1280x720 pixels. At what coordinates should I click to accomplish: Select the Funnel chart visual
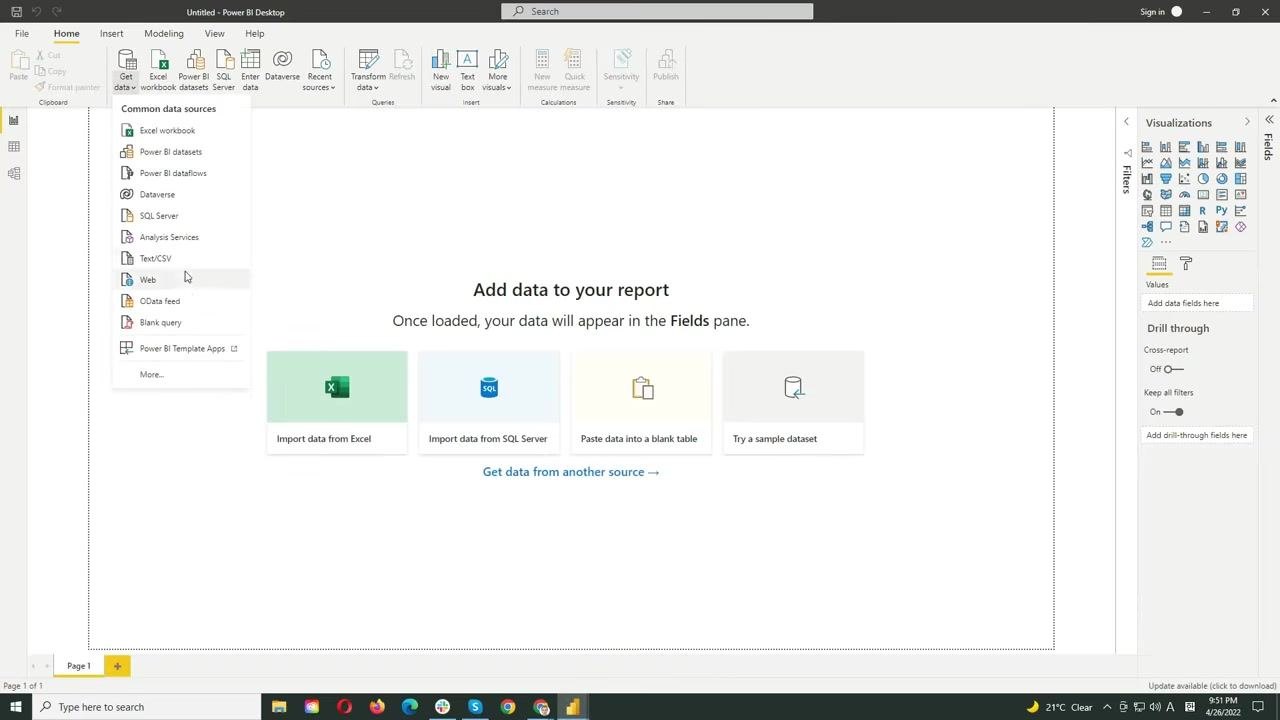1166,179
